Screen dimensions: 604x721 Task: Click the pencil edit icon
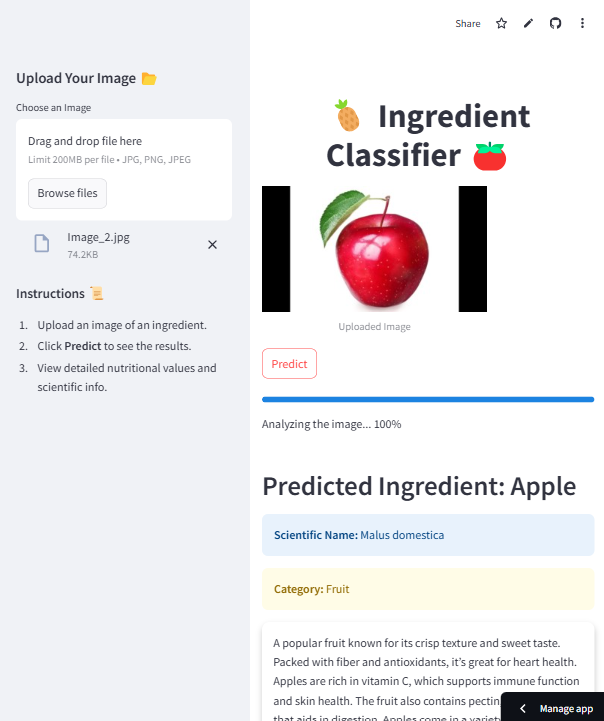point(529,23)
